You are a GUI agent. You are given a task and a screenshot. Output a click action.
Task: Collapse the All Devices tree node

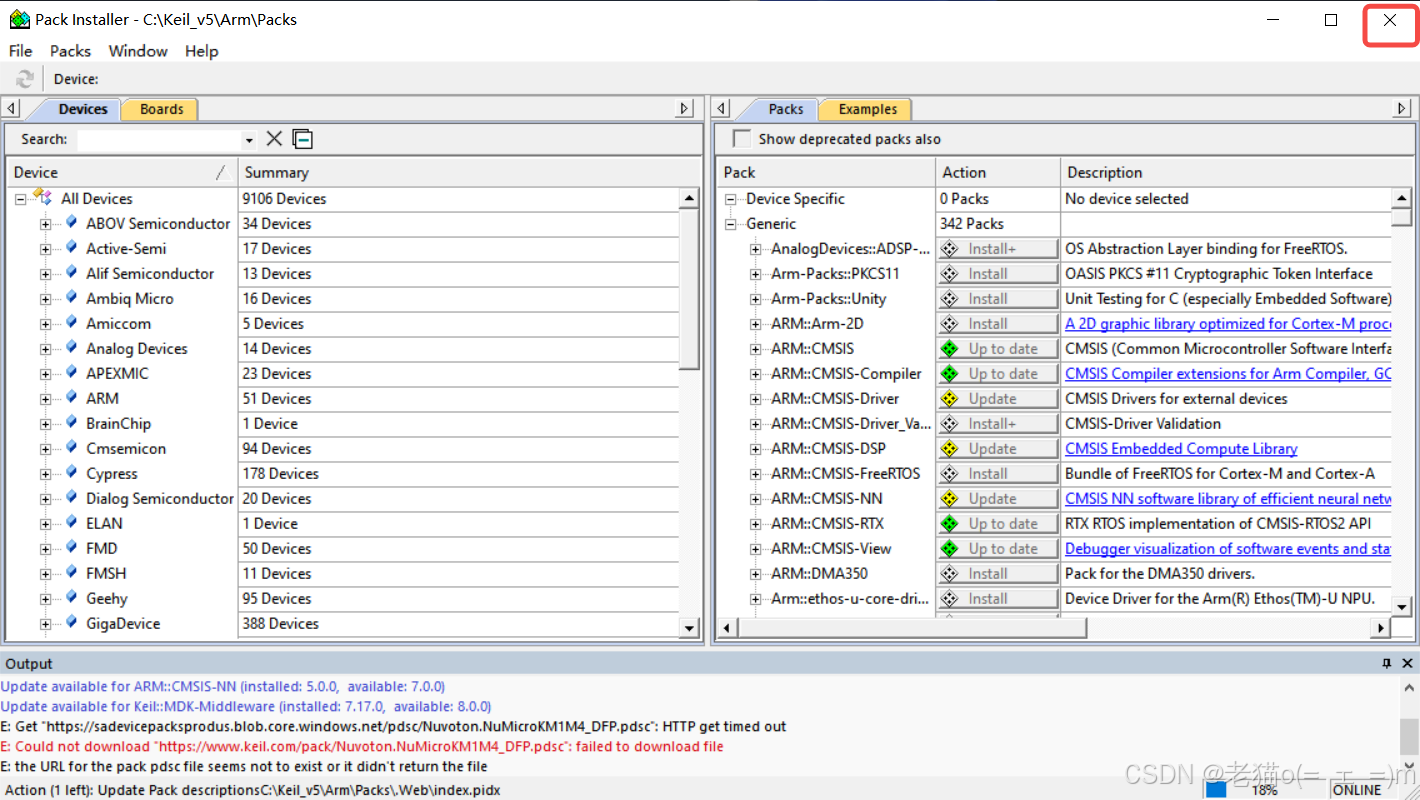click(x=20, y=199)
